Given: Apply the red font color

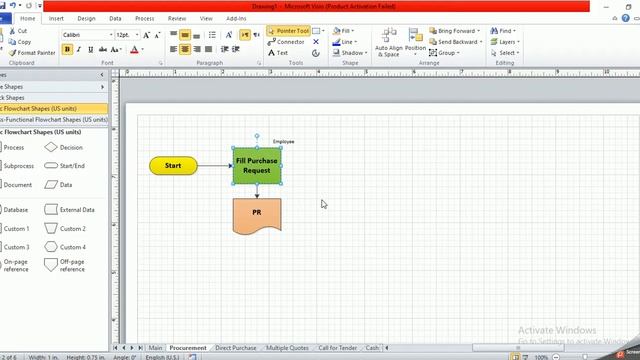Looking at the screenshot, I should [134, 49].
